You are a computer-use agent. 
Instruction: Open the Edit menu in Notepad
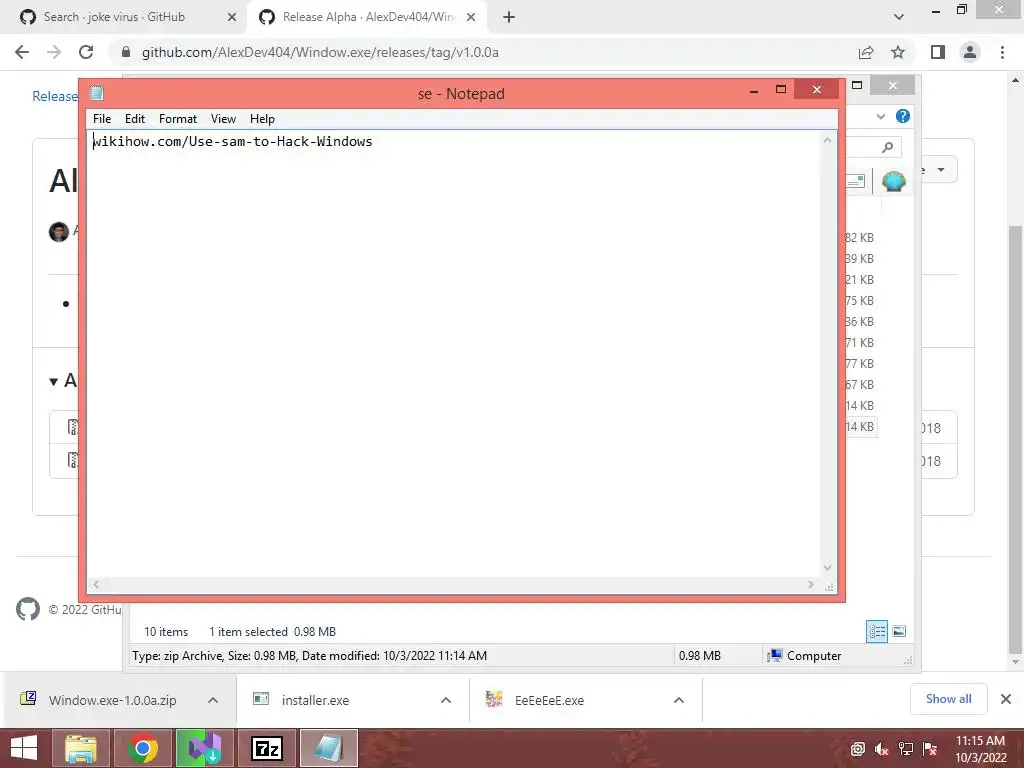(x=135, y=119)
